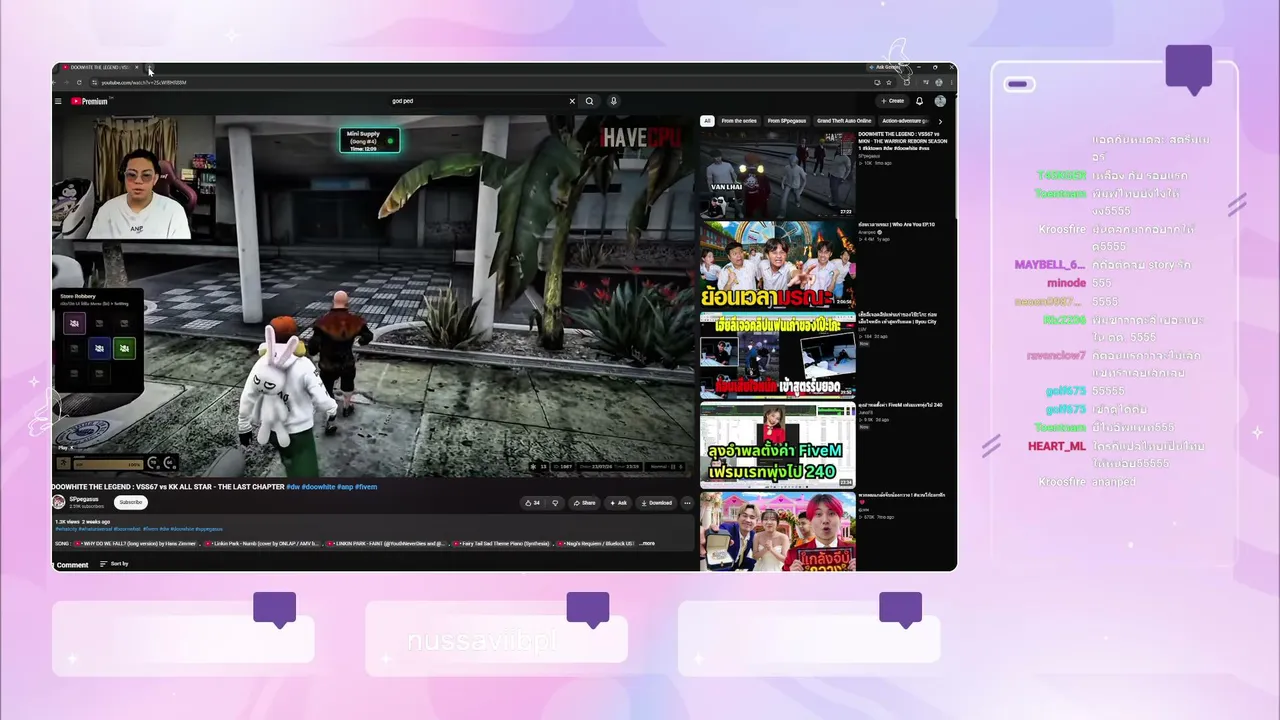Click chat username 'minode'
This screenshot has height=720, width=1280.
(x=1066, y=283)
